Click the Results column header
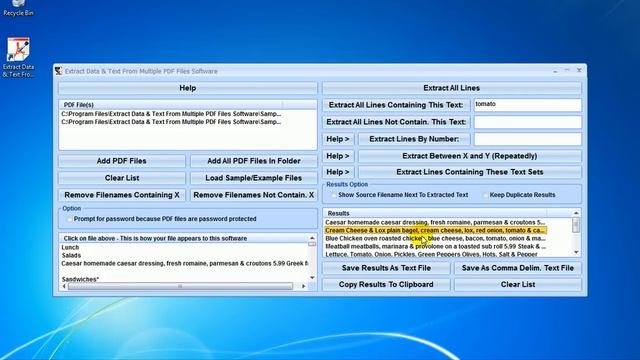 pos(435,213)
